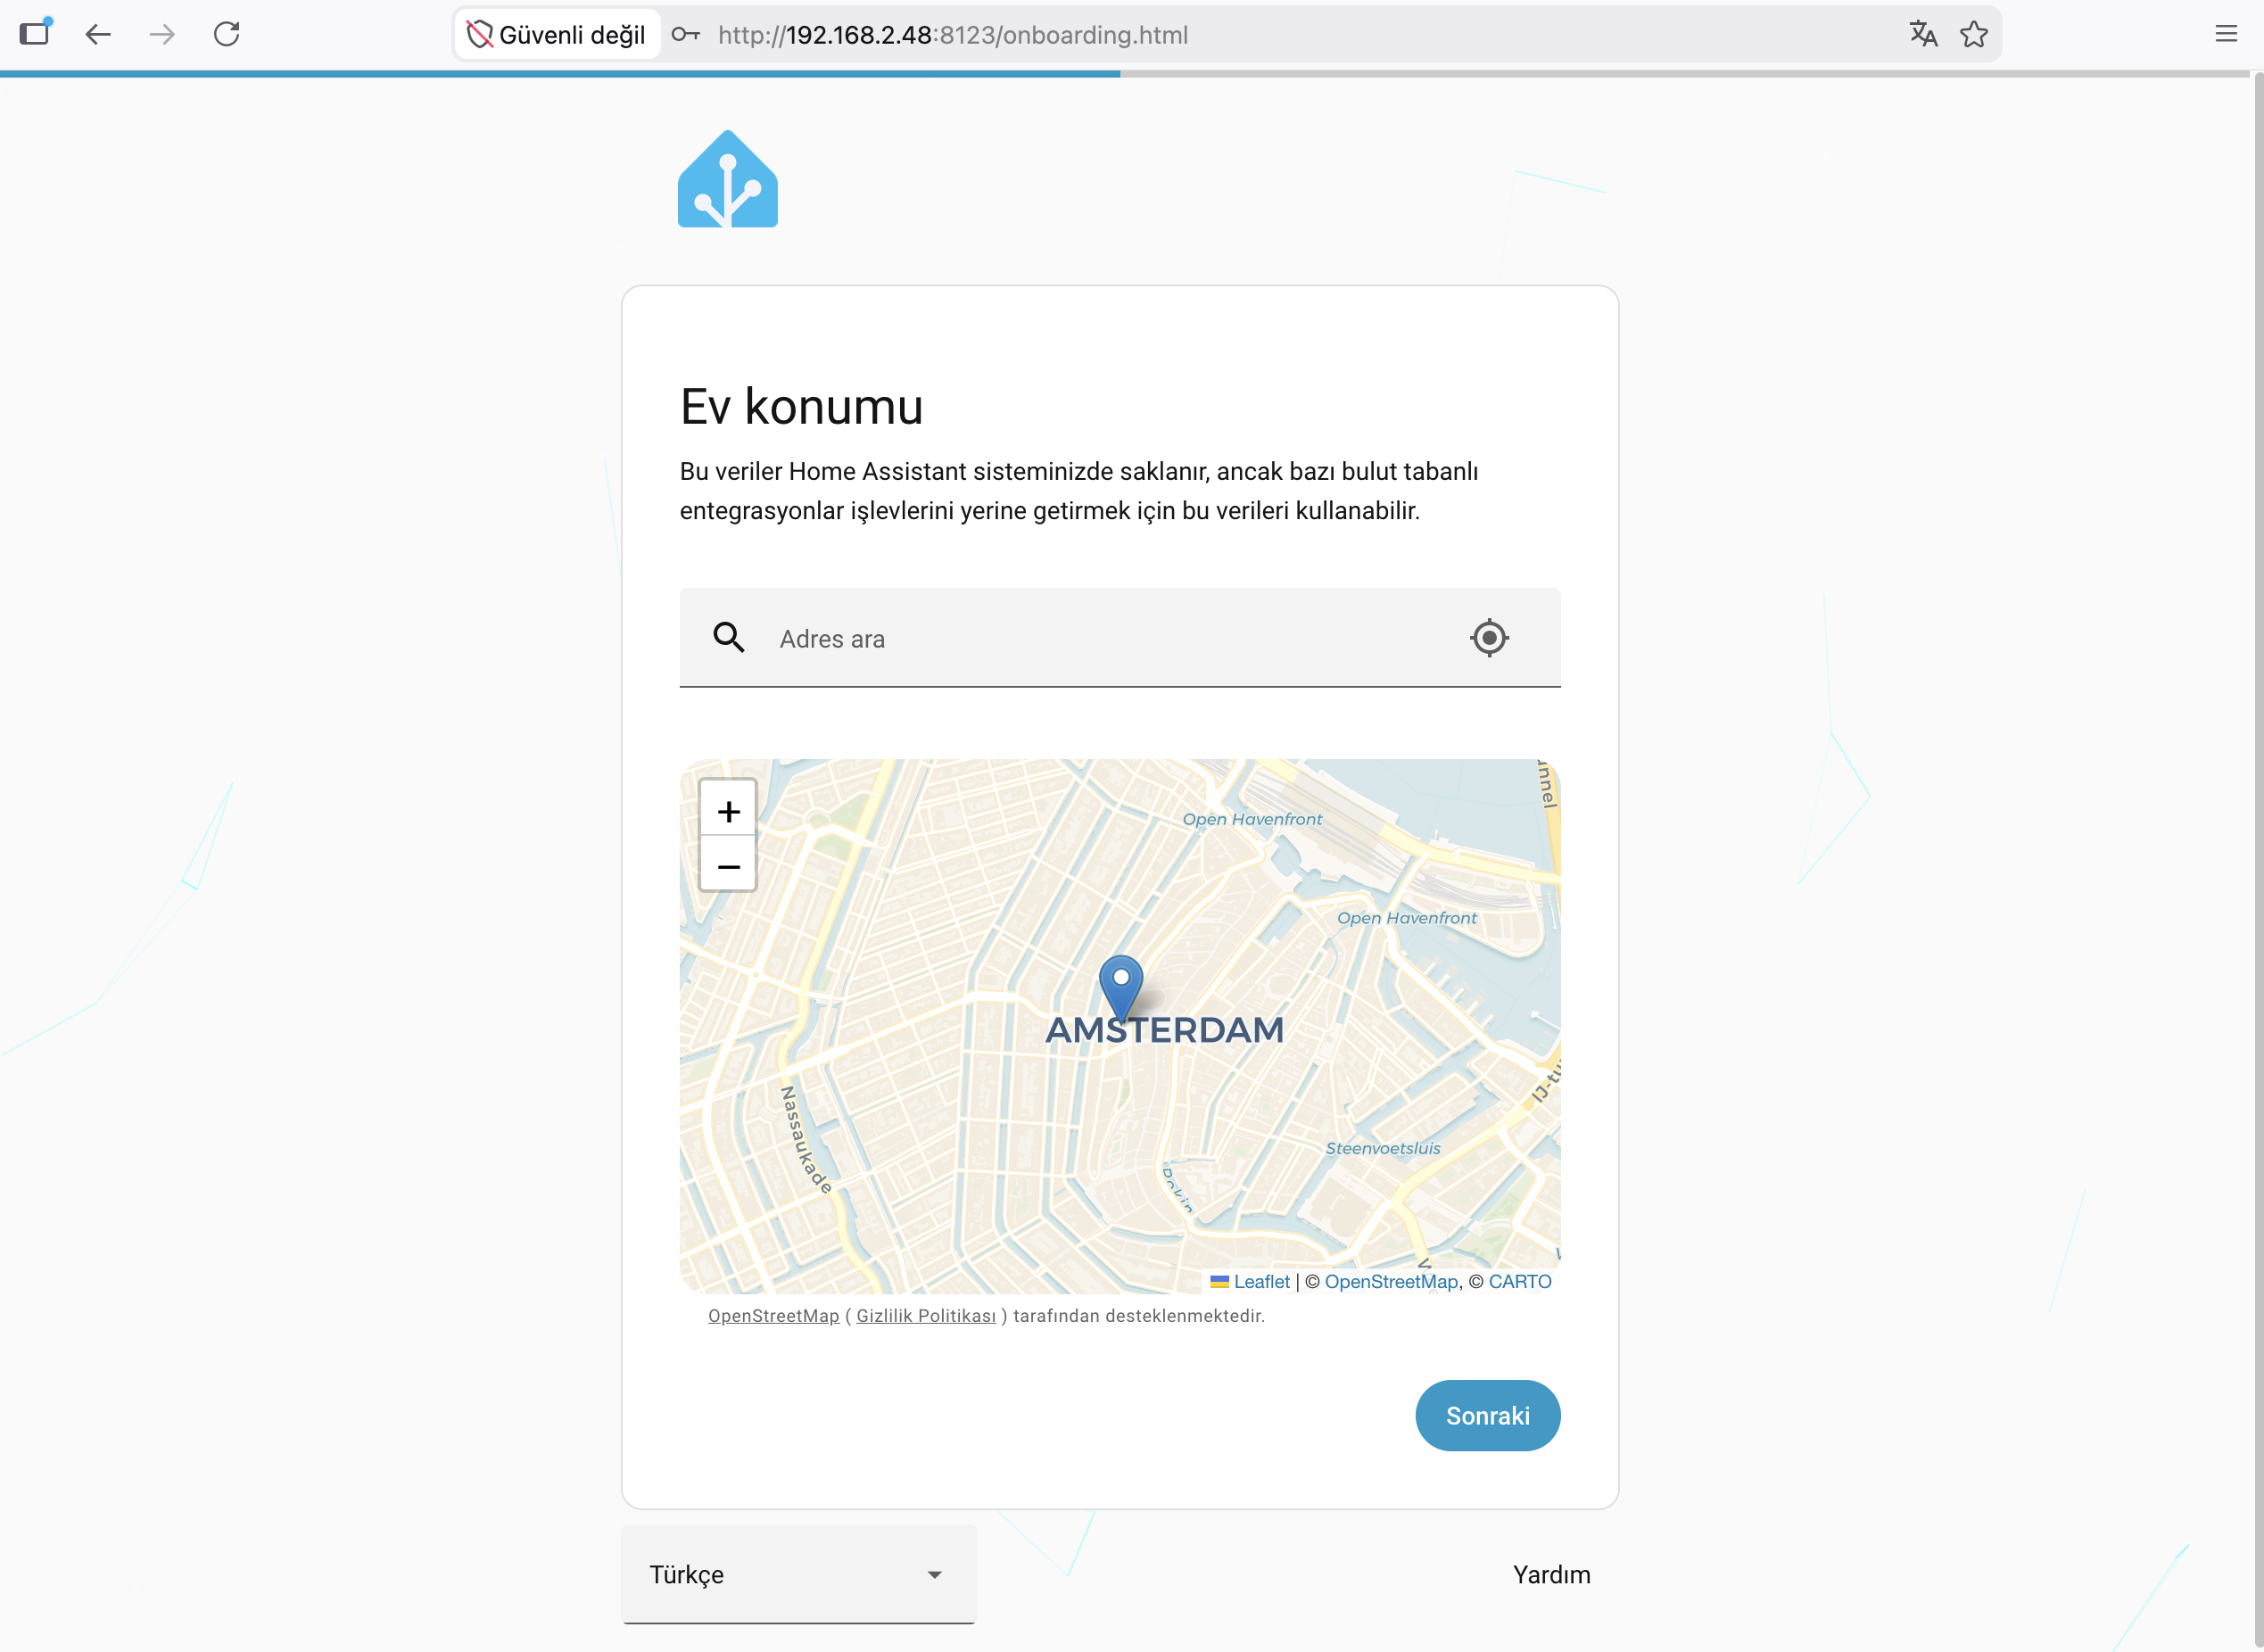This screenshot has height=1652, width=2264.
Task: Click the search magnifier icon
Action: coord(729,638)
